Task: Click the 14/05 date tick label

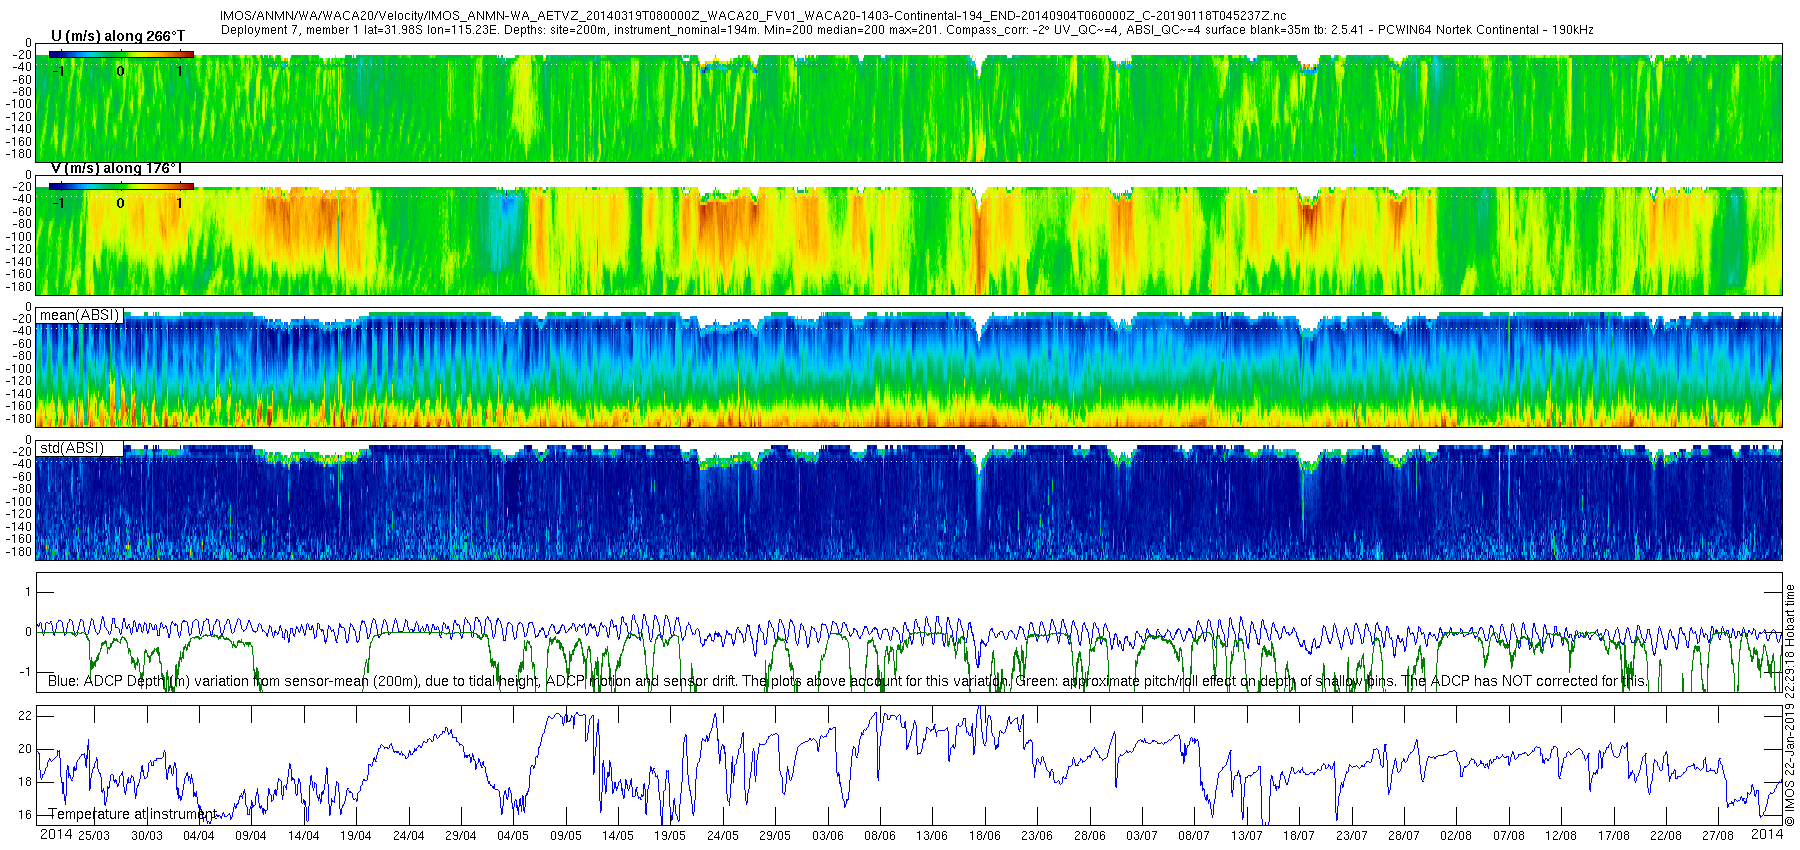Action: point(618,836)
